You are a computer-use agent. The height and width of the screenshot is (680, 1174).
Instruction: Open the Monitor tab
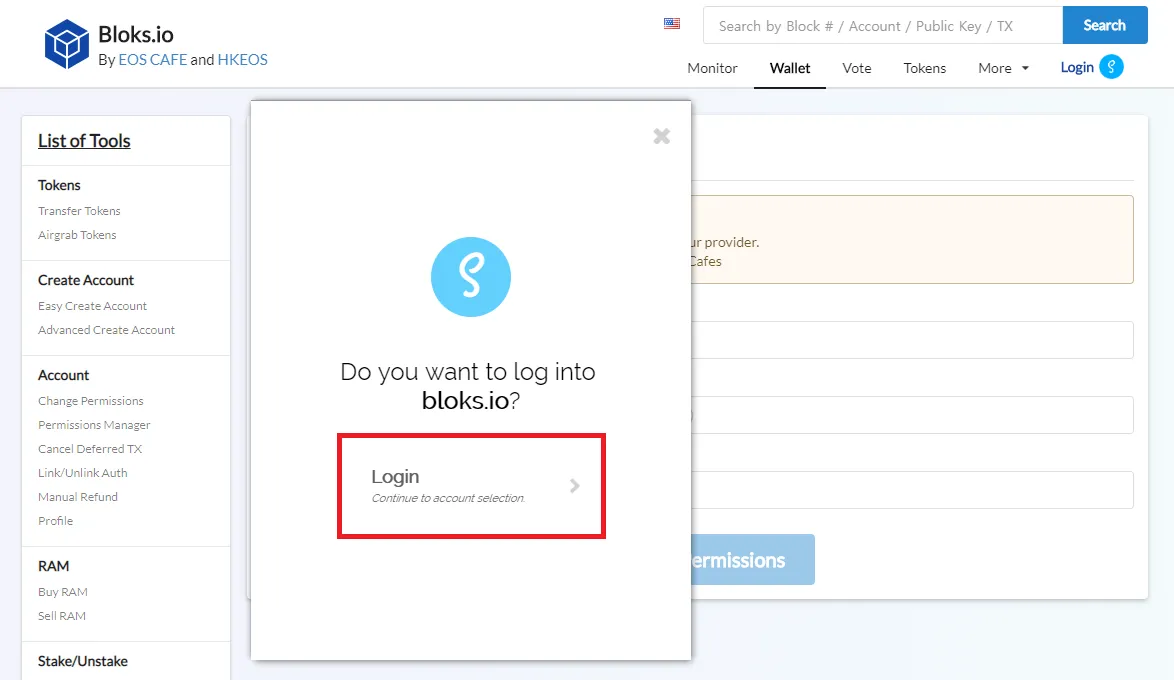[712, 68]
